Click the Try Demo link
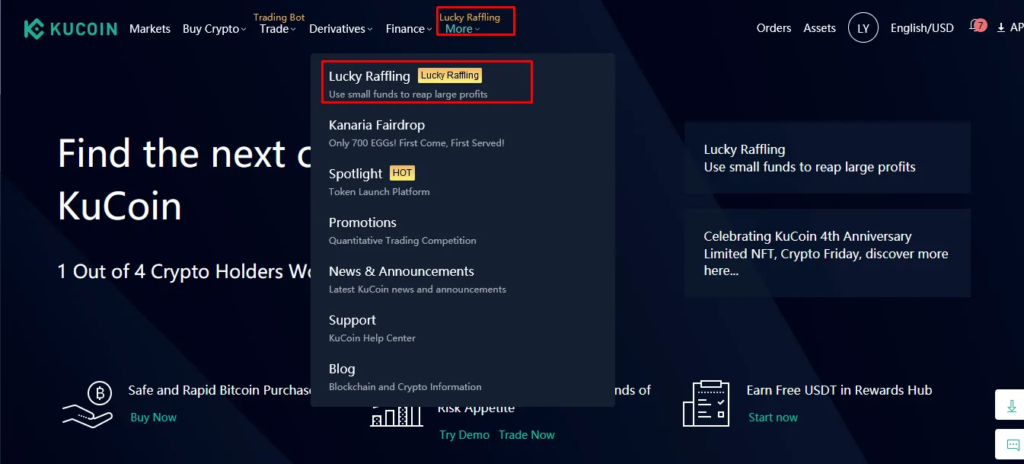Viewport: 1024px width, 464px height. 464,435
